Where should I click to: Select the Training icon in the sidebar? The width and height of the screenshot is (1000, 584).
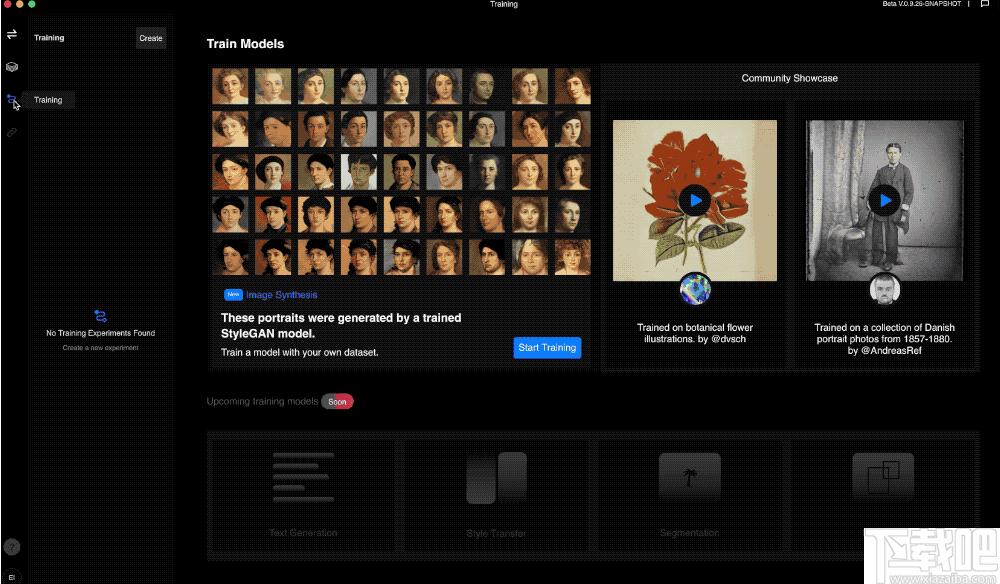click(11, 99)
